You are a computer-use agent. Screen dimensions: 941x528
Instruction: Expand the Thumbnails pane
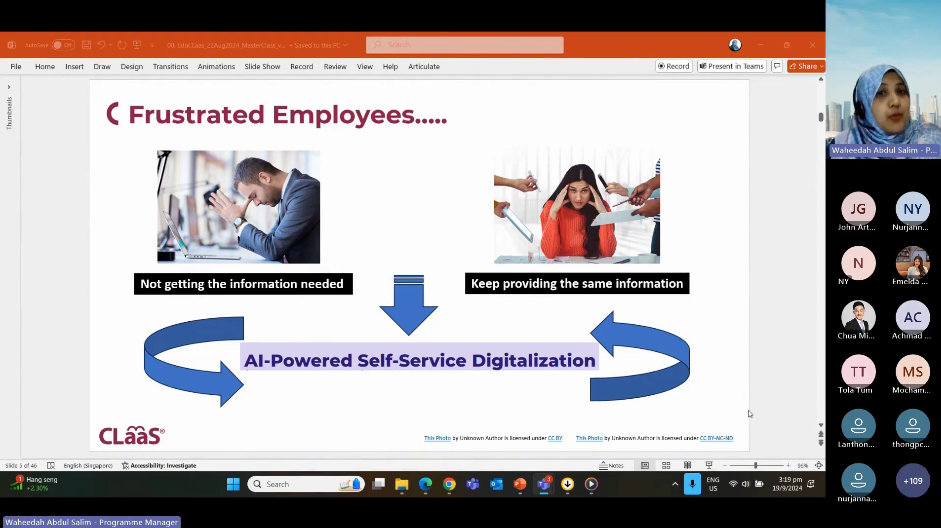pos(9,87)
